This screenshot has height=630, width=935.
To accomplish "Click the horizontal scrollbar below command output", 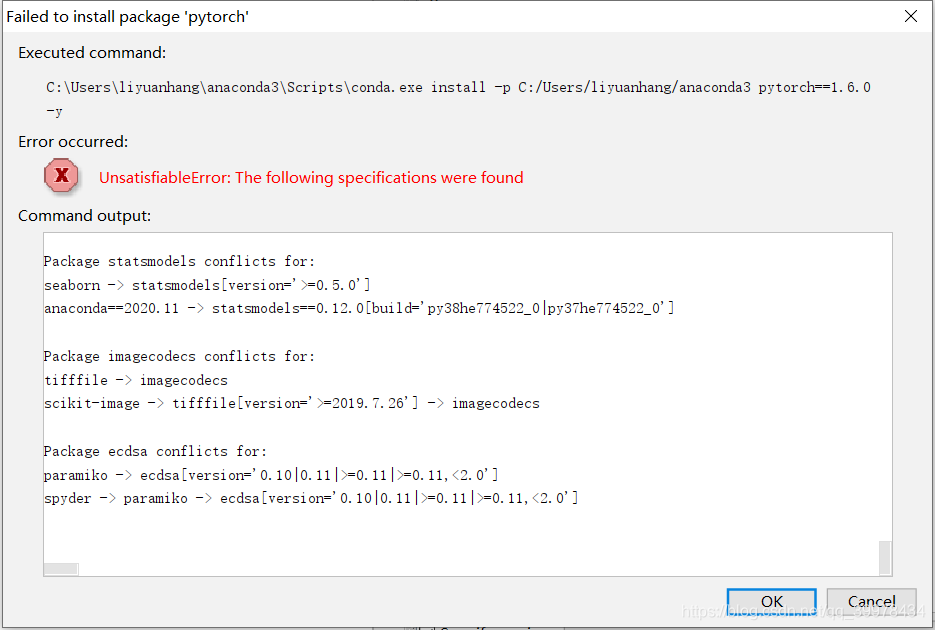I will [60, 568].
